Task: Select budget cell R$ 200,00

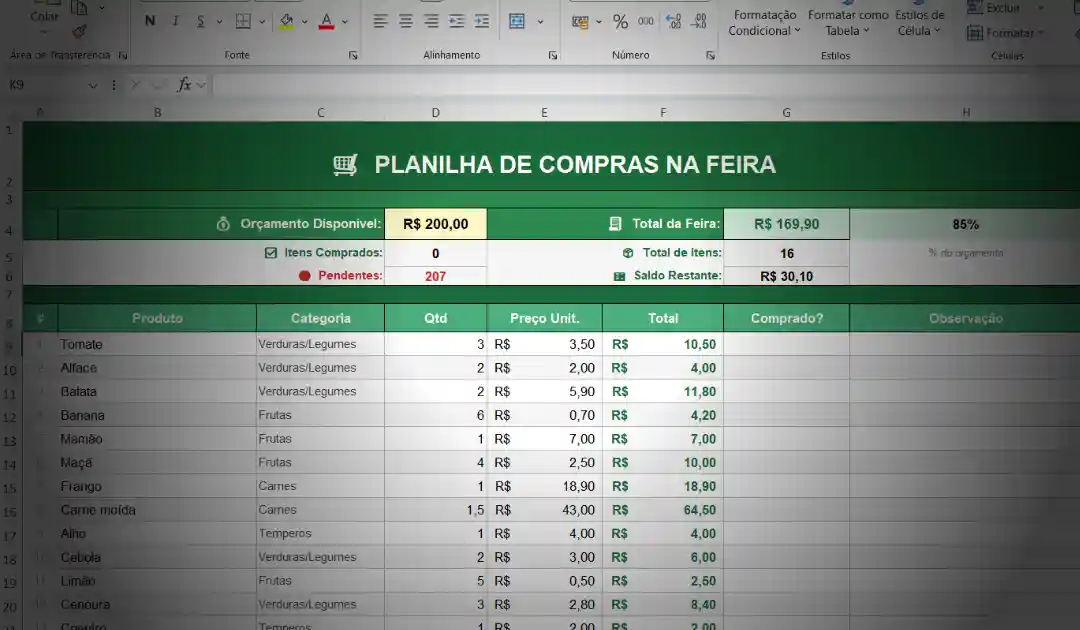Action: (x=436, y=224)
